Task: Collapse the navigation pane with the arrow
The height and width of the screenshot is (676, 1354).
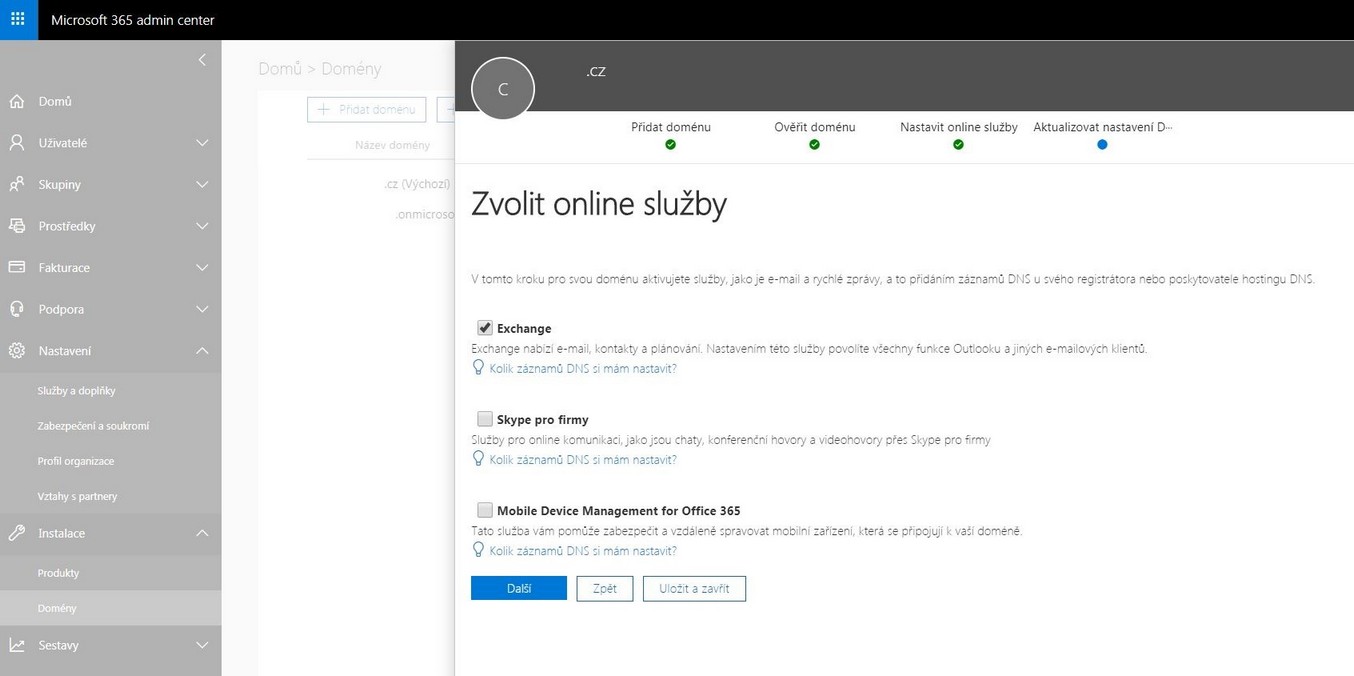Action: pyautogui.click(x=202, y=60)
